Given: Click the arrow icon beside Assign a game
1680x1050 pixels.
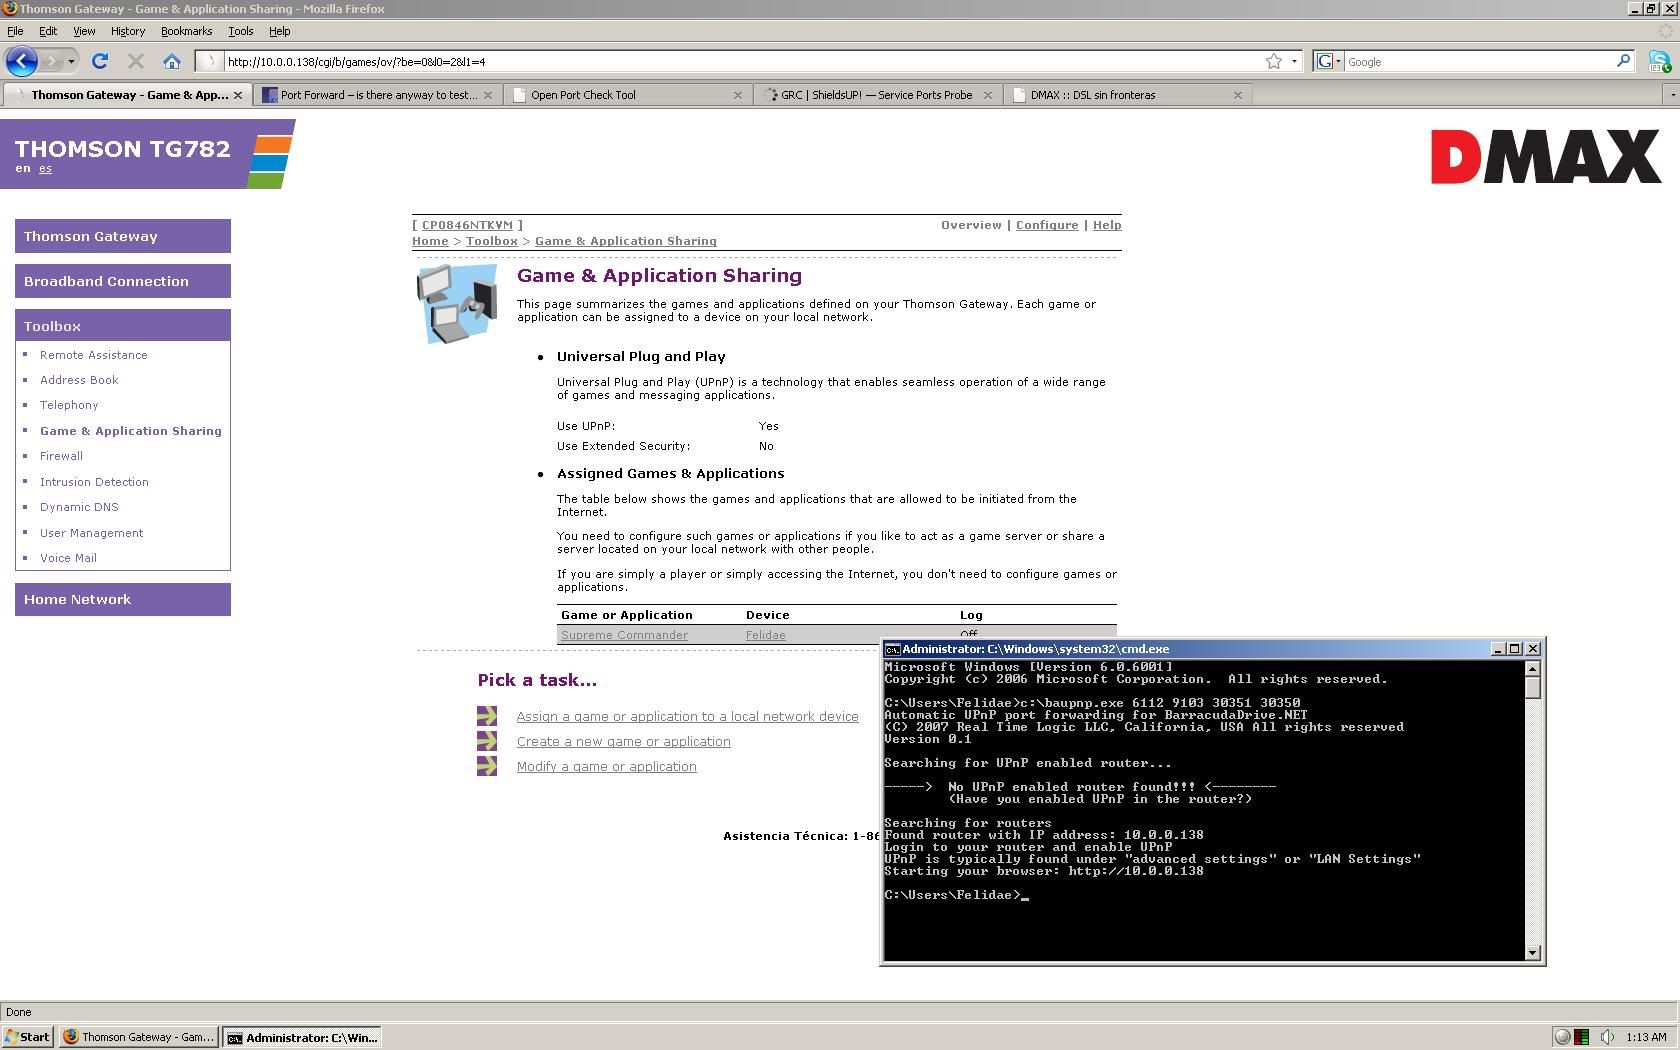Looking at the screenshot, I should click(487, 716).
